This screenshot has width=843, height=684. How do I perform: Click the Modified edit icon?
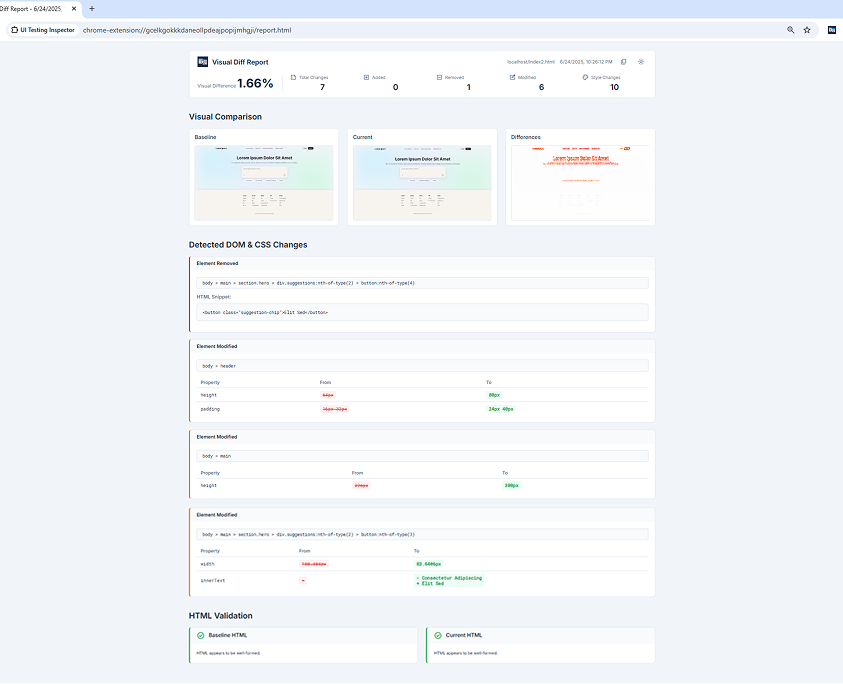coord(512,77)
